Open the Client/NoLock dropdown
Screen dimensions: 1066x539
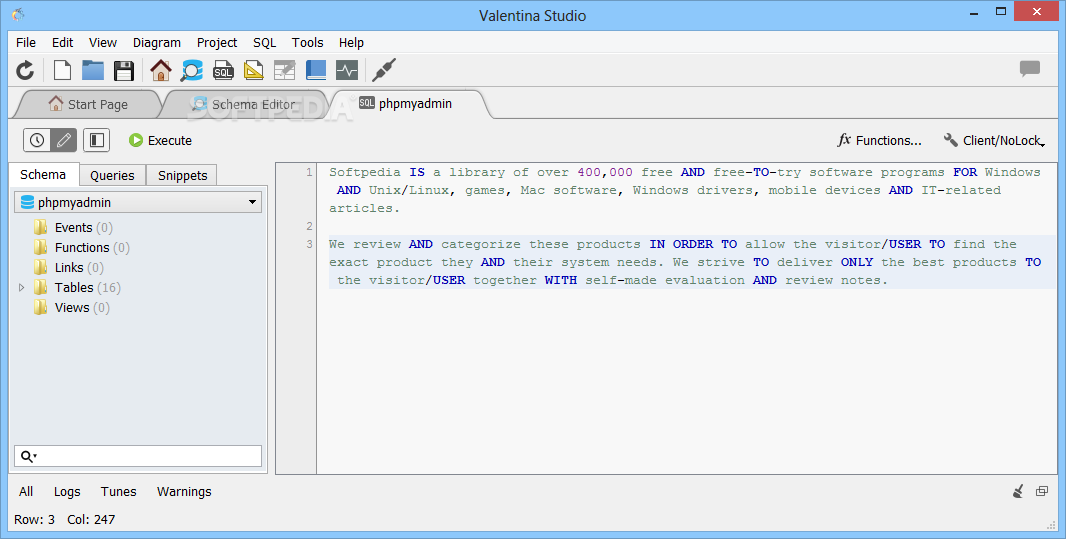coord(995,140)
